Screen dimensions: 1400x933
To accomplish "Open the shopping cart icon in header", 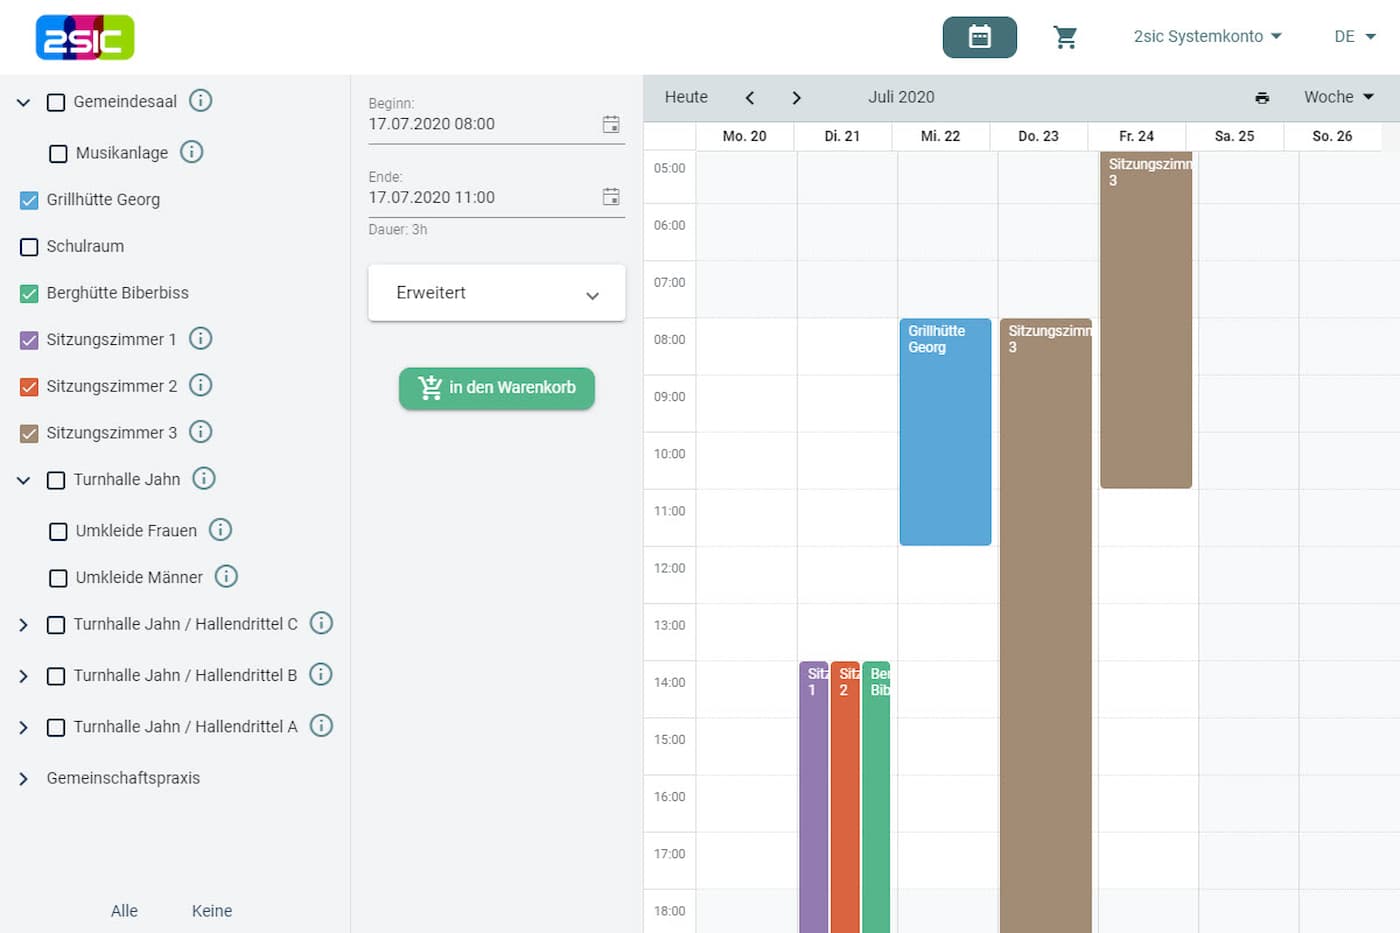I will (x=1065, y=37).
